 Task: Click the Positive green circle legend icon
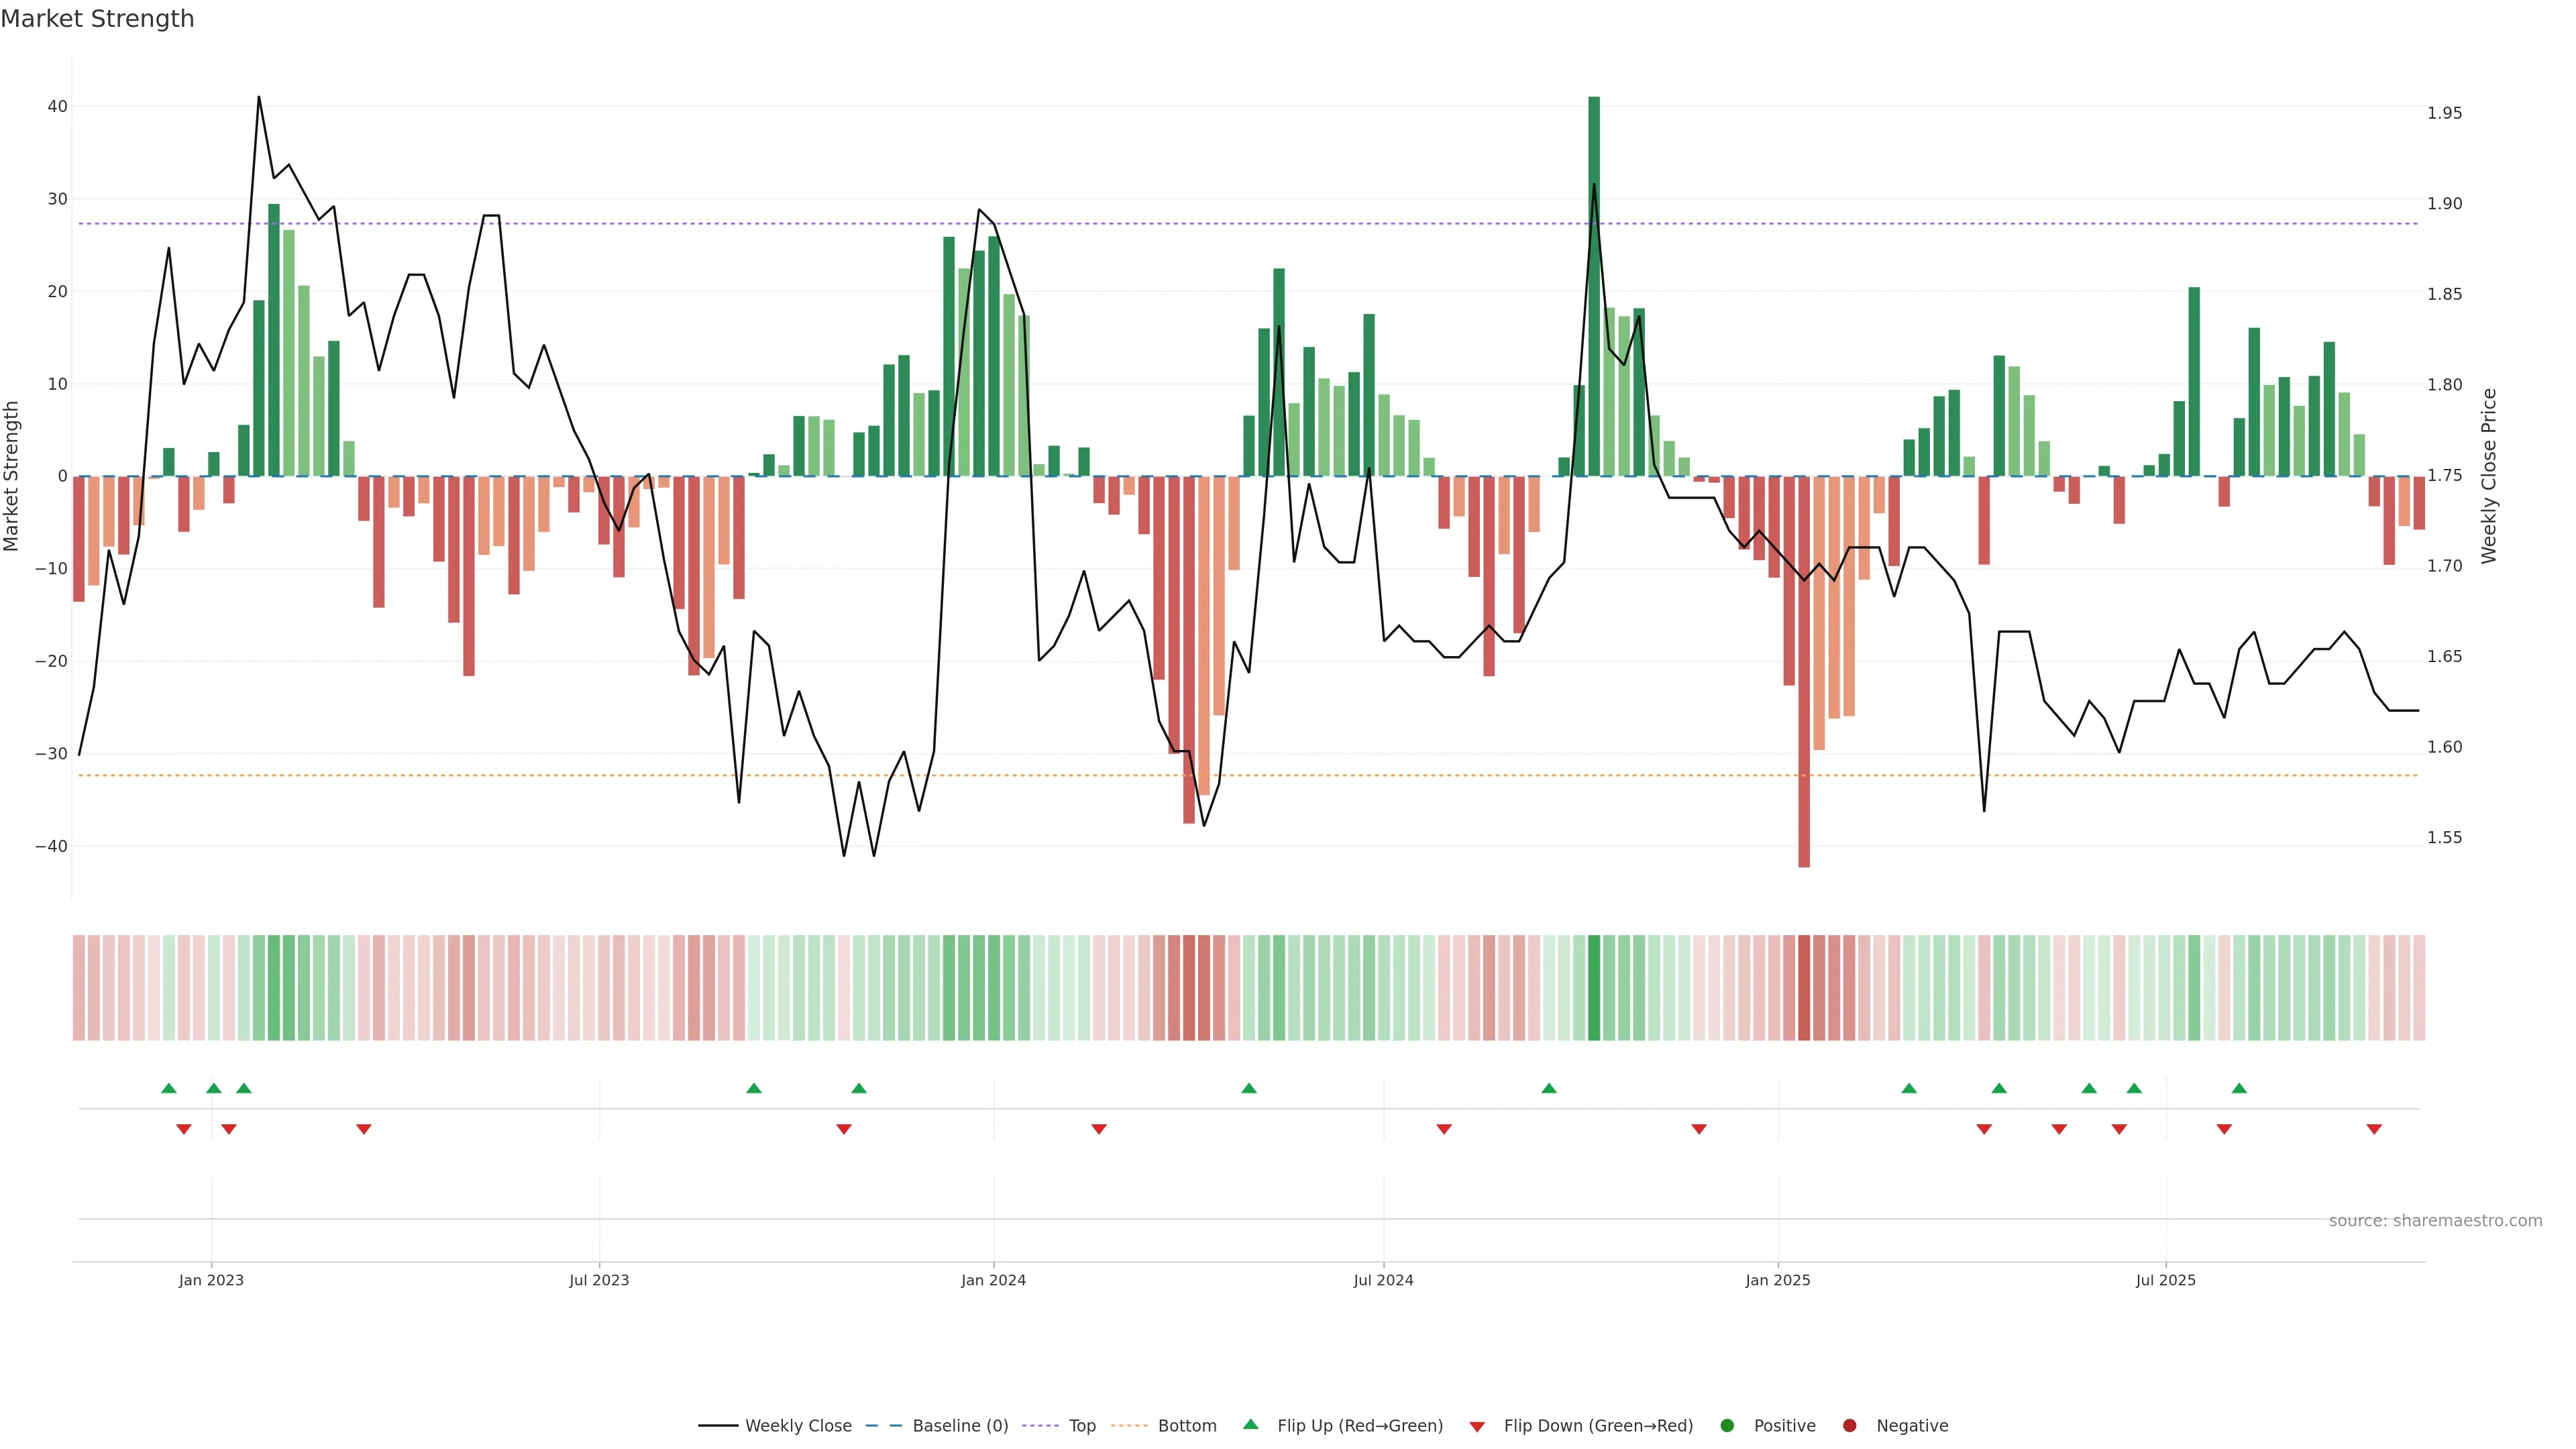click(x=1727, y=1426)
